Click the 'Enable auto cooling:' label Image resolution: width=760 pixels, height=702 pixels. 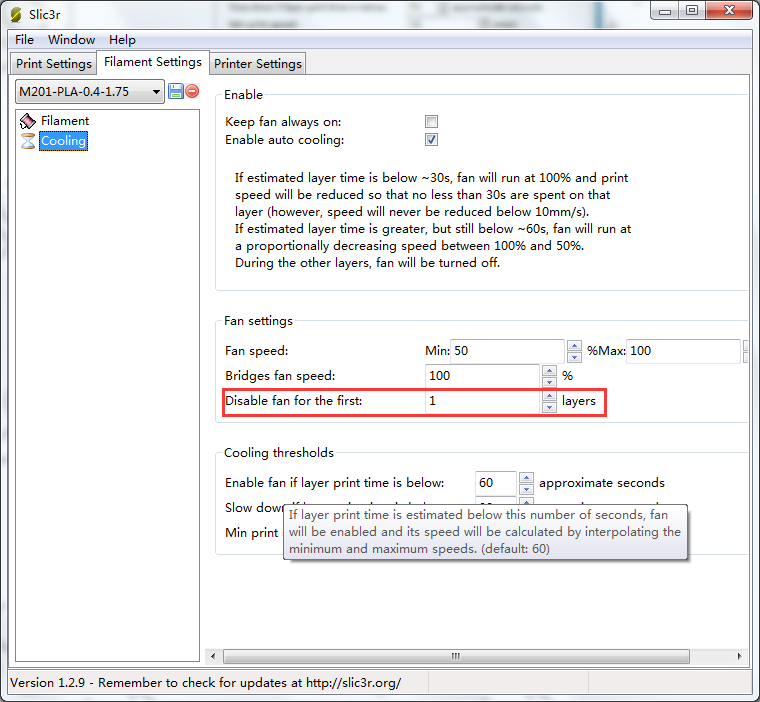click(285, 140)
